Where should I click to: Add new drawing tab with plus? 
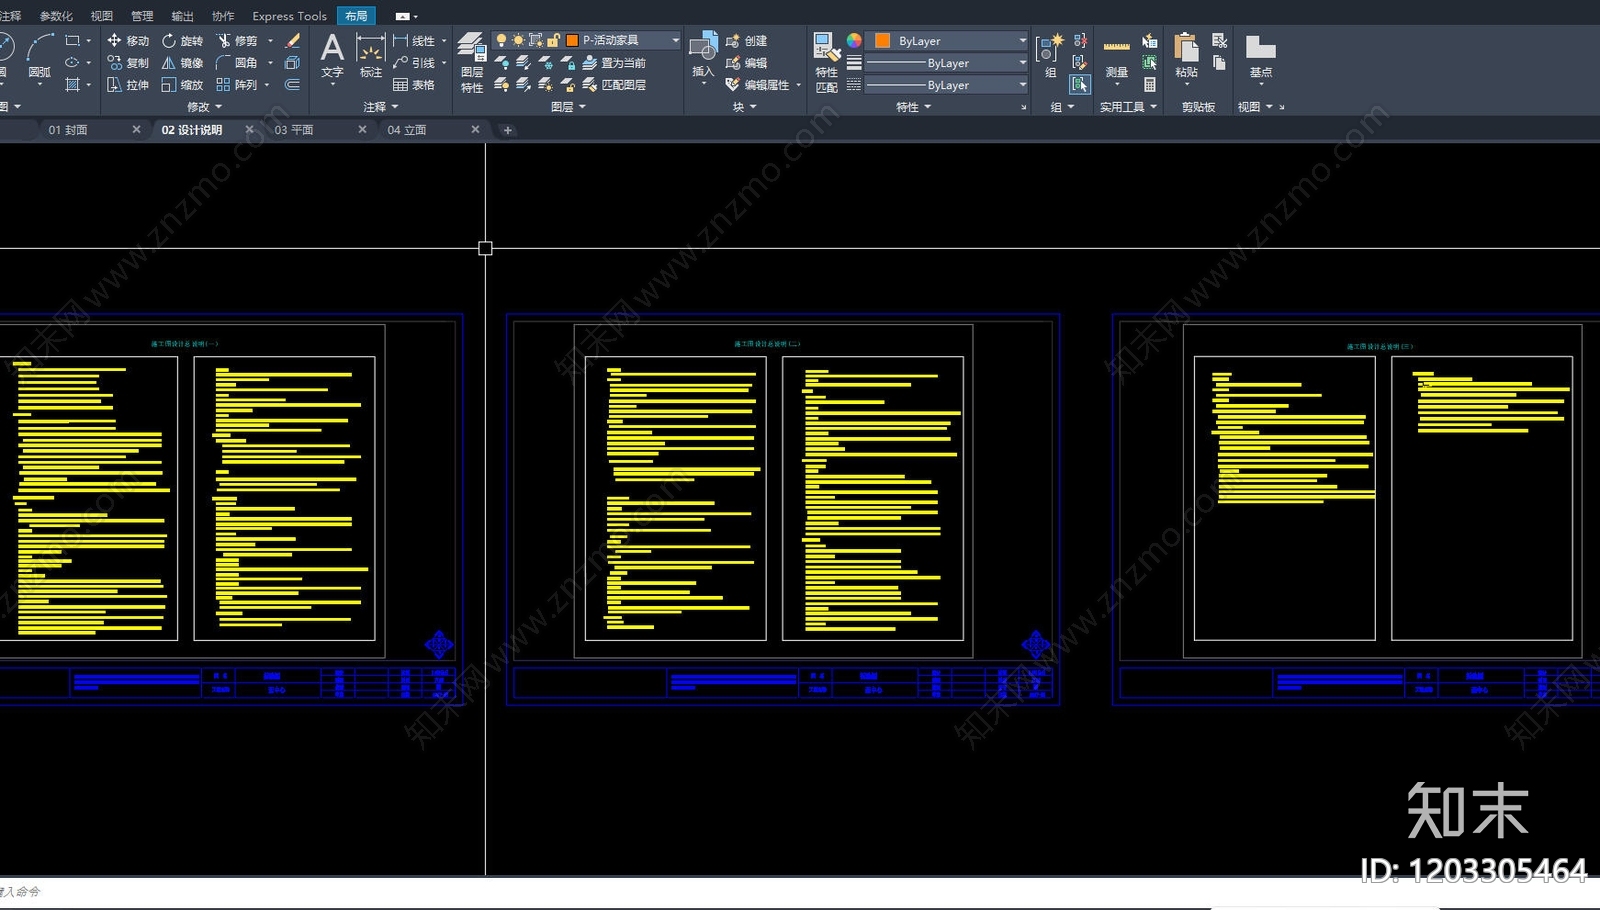click(x=507, y=130)
